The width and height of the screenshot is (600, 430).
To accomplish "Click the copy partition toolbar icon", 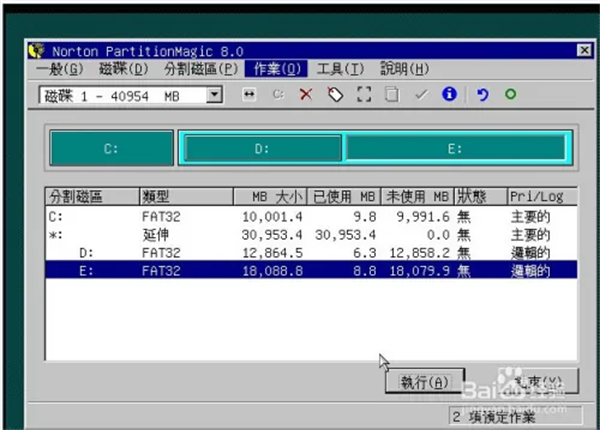I will click(x=392, y=94).
